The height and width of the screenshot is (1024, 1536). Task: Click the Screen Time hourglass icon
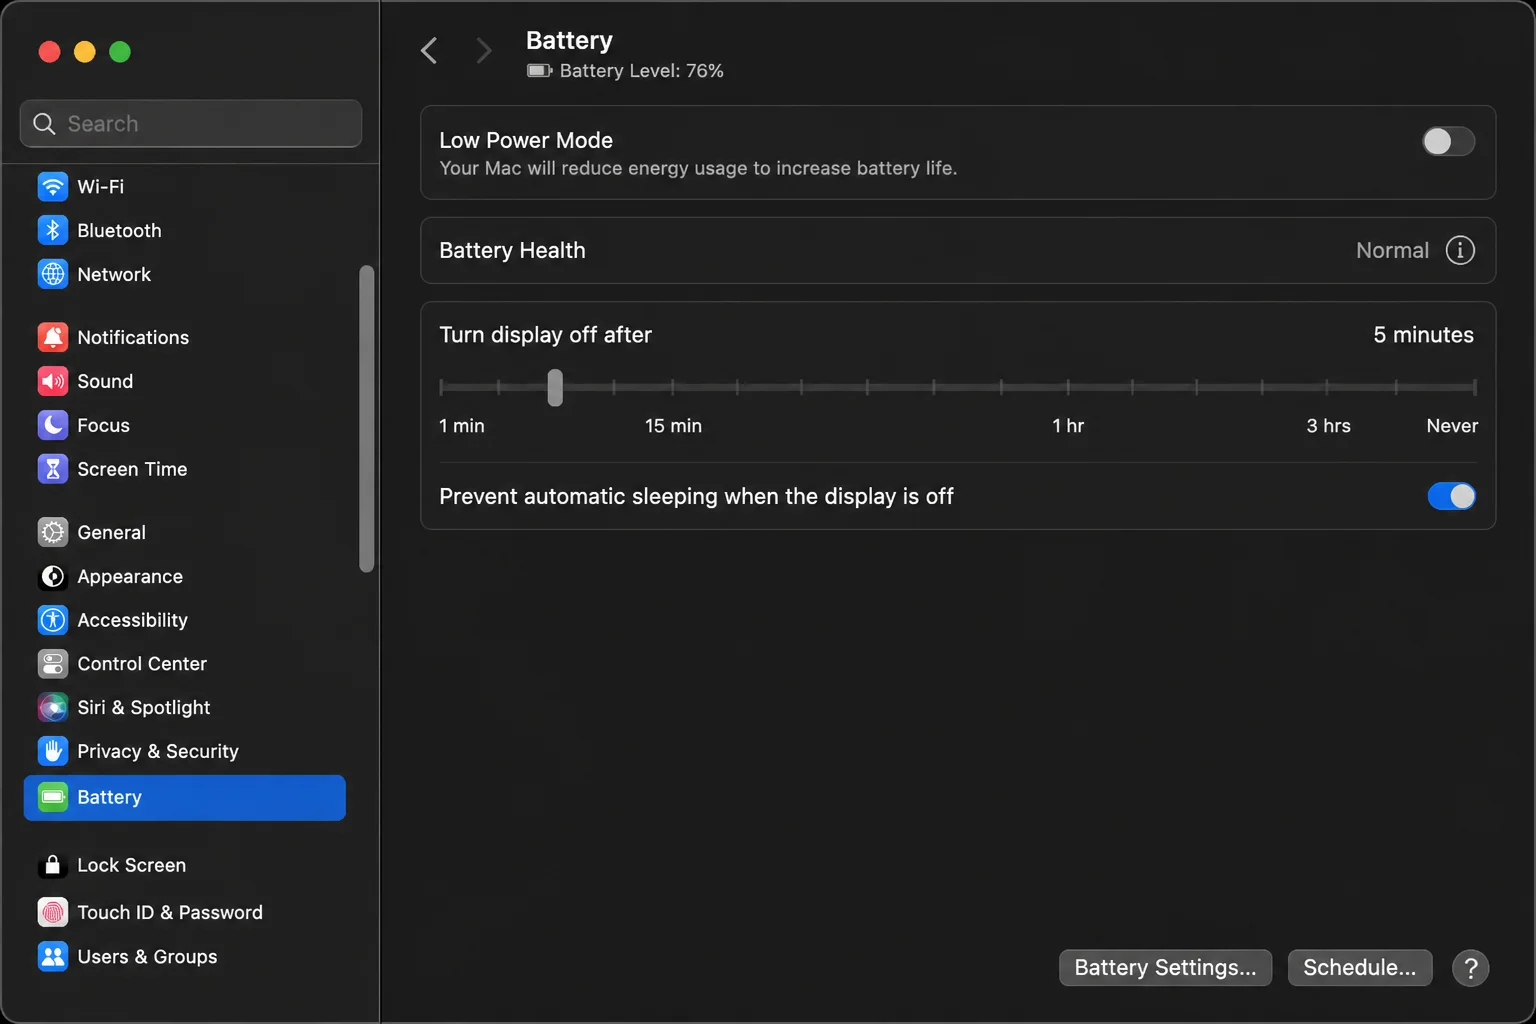click(x=53, y=469)
